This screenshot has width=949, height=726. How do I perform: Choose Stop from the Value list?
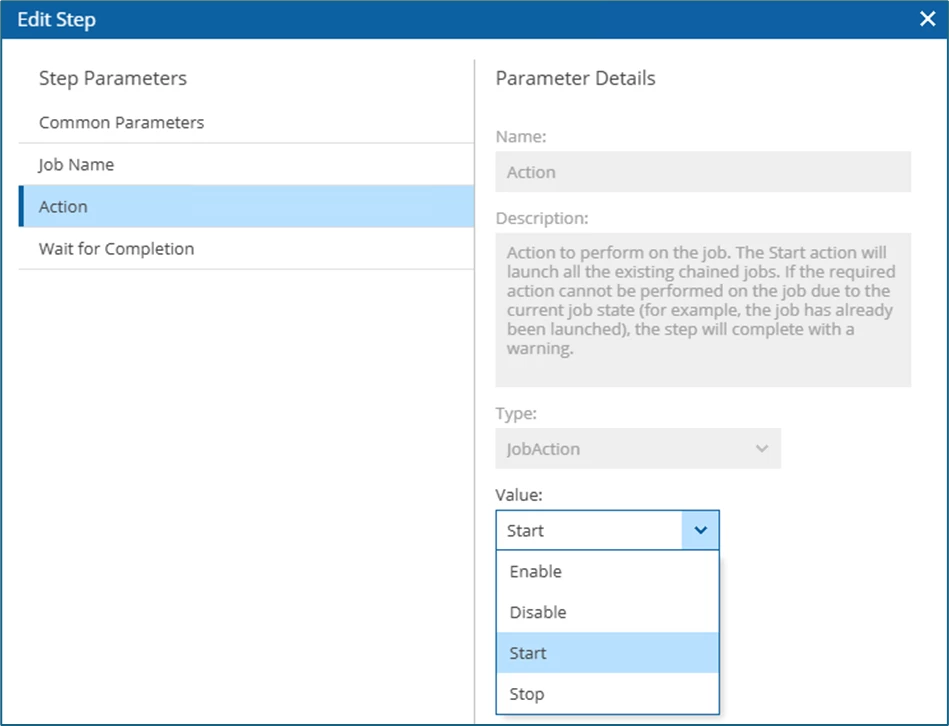[527, 694]
